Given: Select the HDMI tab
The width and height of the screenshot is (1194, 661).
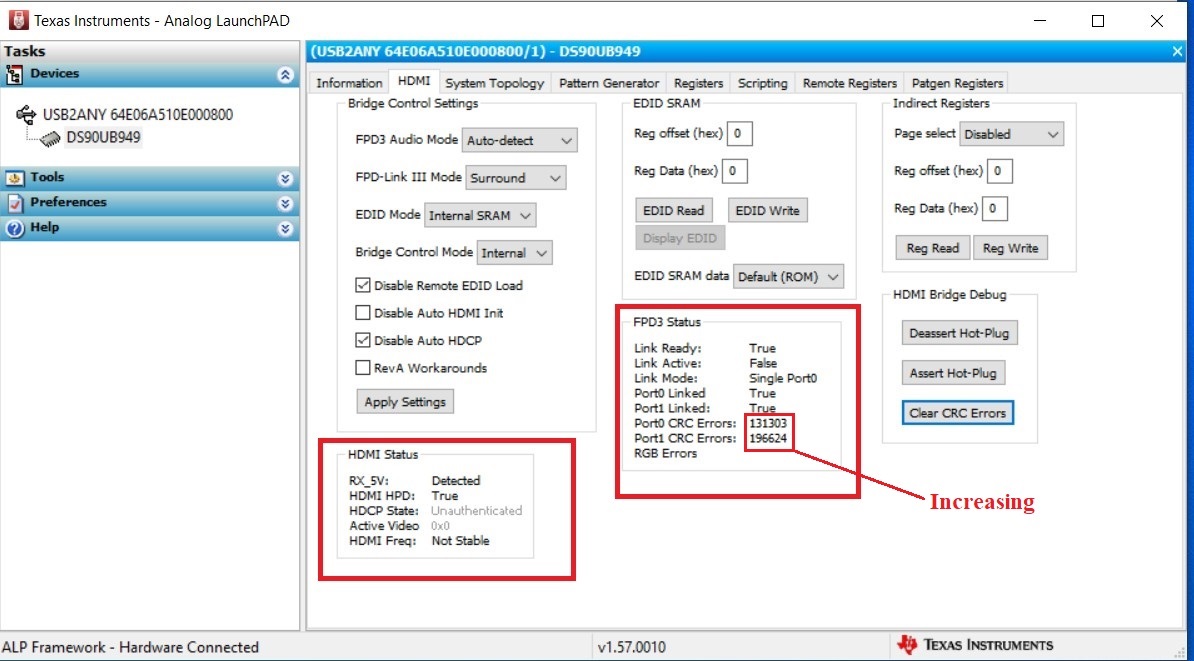Looking at the screenshot, I should [x=413, y=81].
